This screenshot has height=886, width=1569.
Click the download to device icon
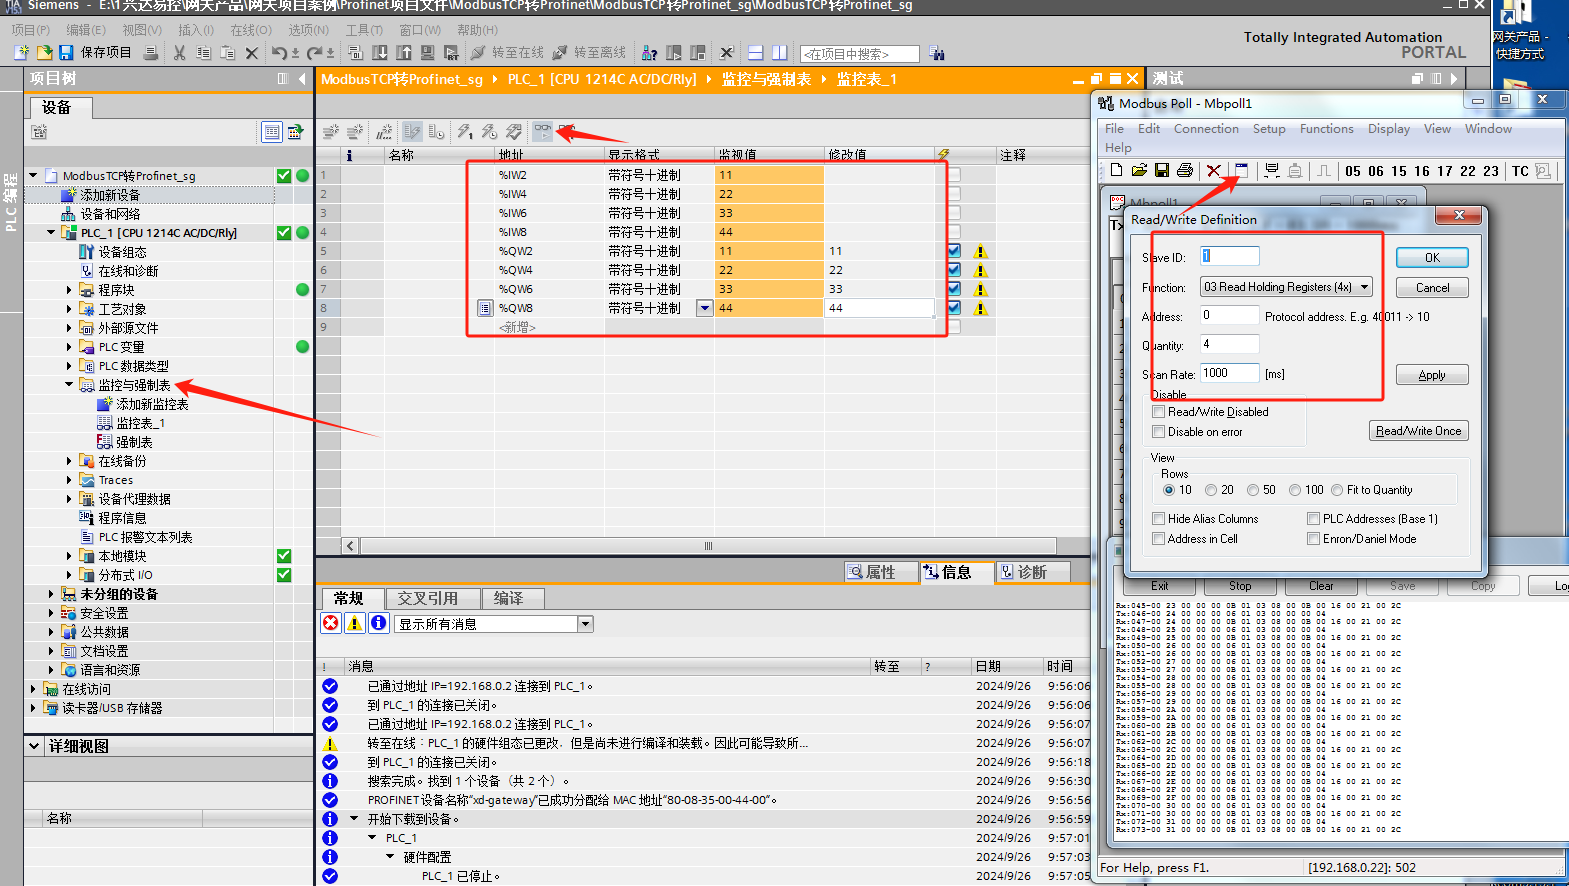click(x=380, y=53)
